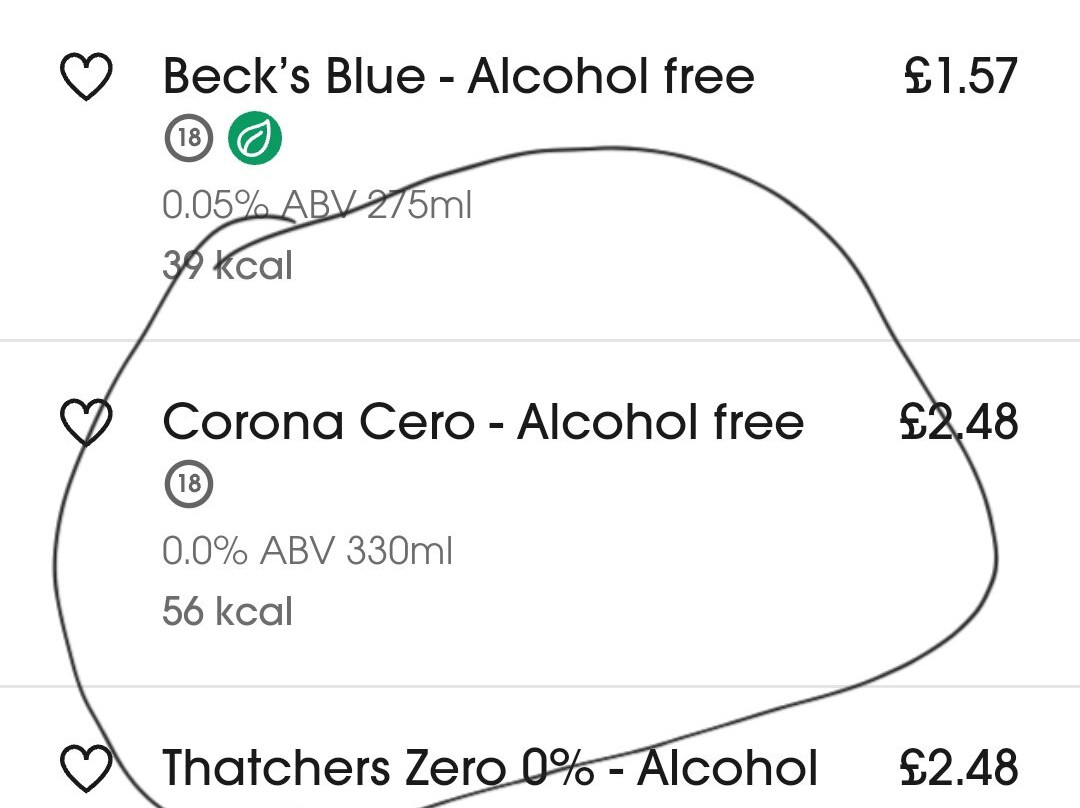Screen dimensions: 1080x808
Task: Tap the 0.05% ABV 275ml detail text
Action: pos(317,205)
